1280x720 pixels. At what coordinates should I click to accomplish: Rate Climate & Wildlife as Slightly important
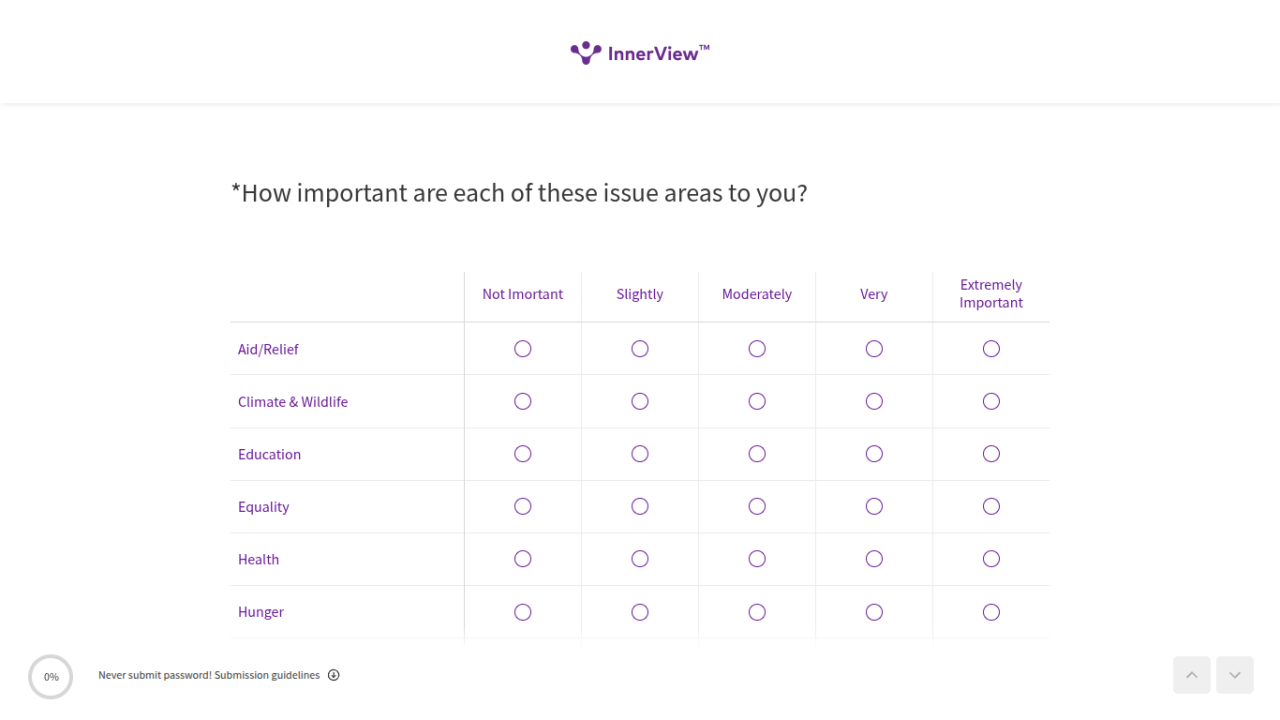click(x=640, y=402)
